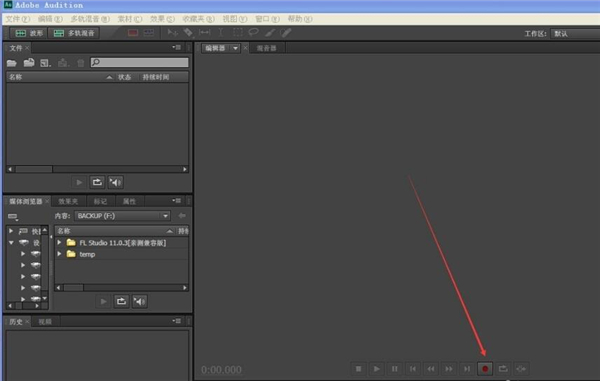The image size is (600, 381).
Task: Click the search field in Files panel
Action: click(139, 62)
